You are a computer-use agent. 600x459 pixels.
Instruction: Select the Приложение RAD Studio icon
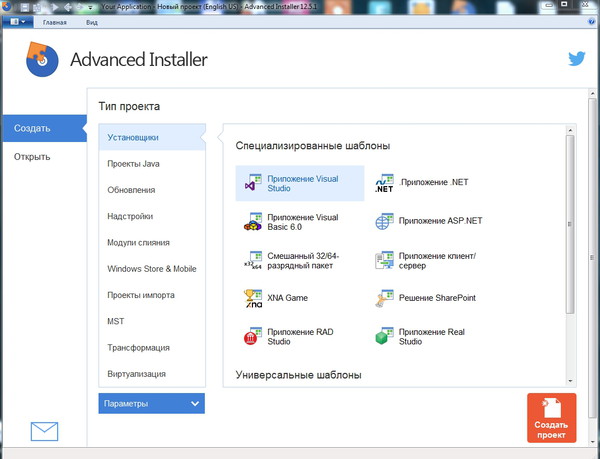253,336
